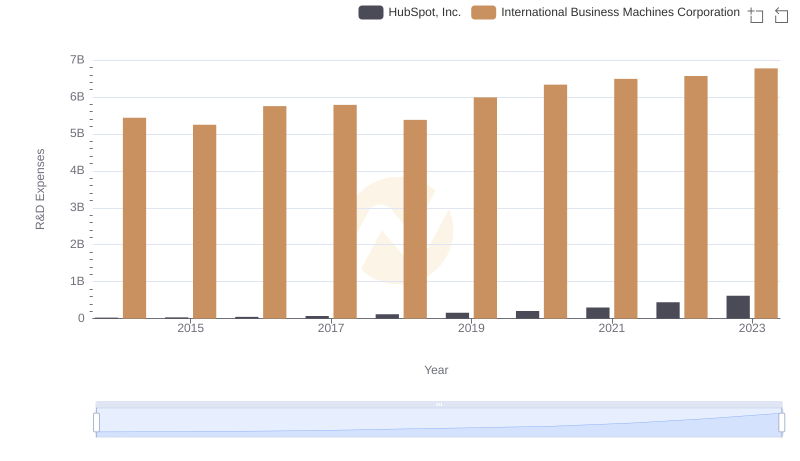800x461 pixels.
Task: Click IBM bar for 2014
Action: point(134,218)
